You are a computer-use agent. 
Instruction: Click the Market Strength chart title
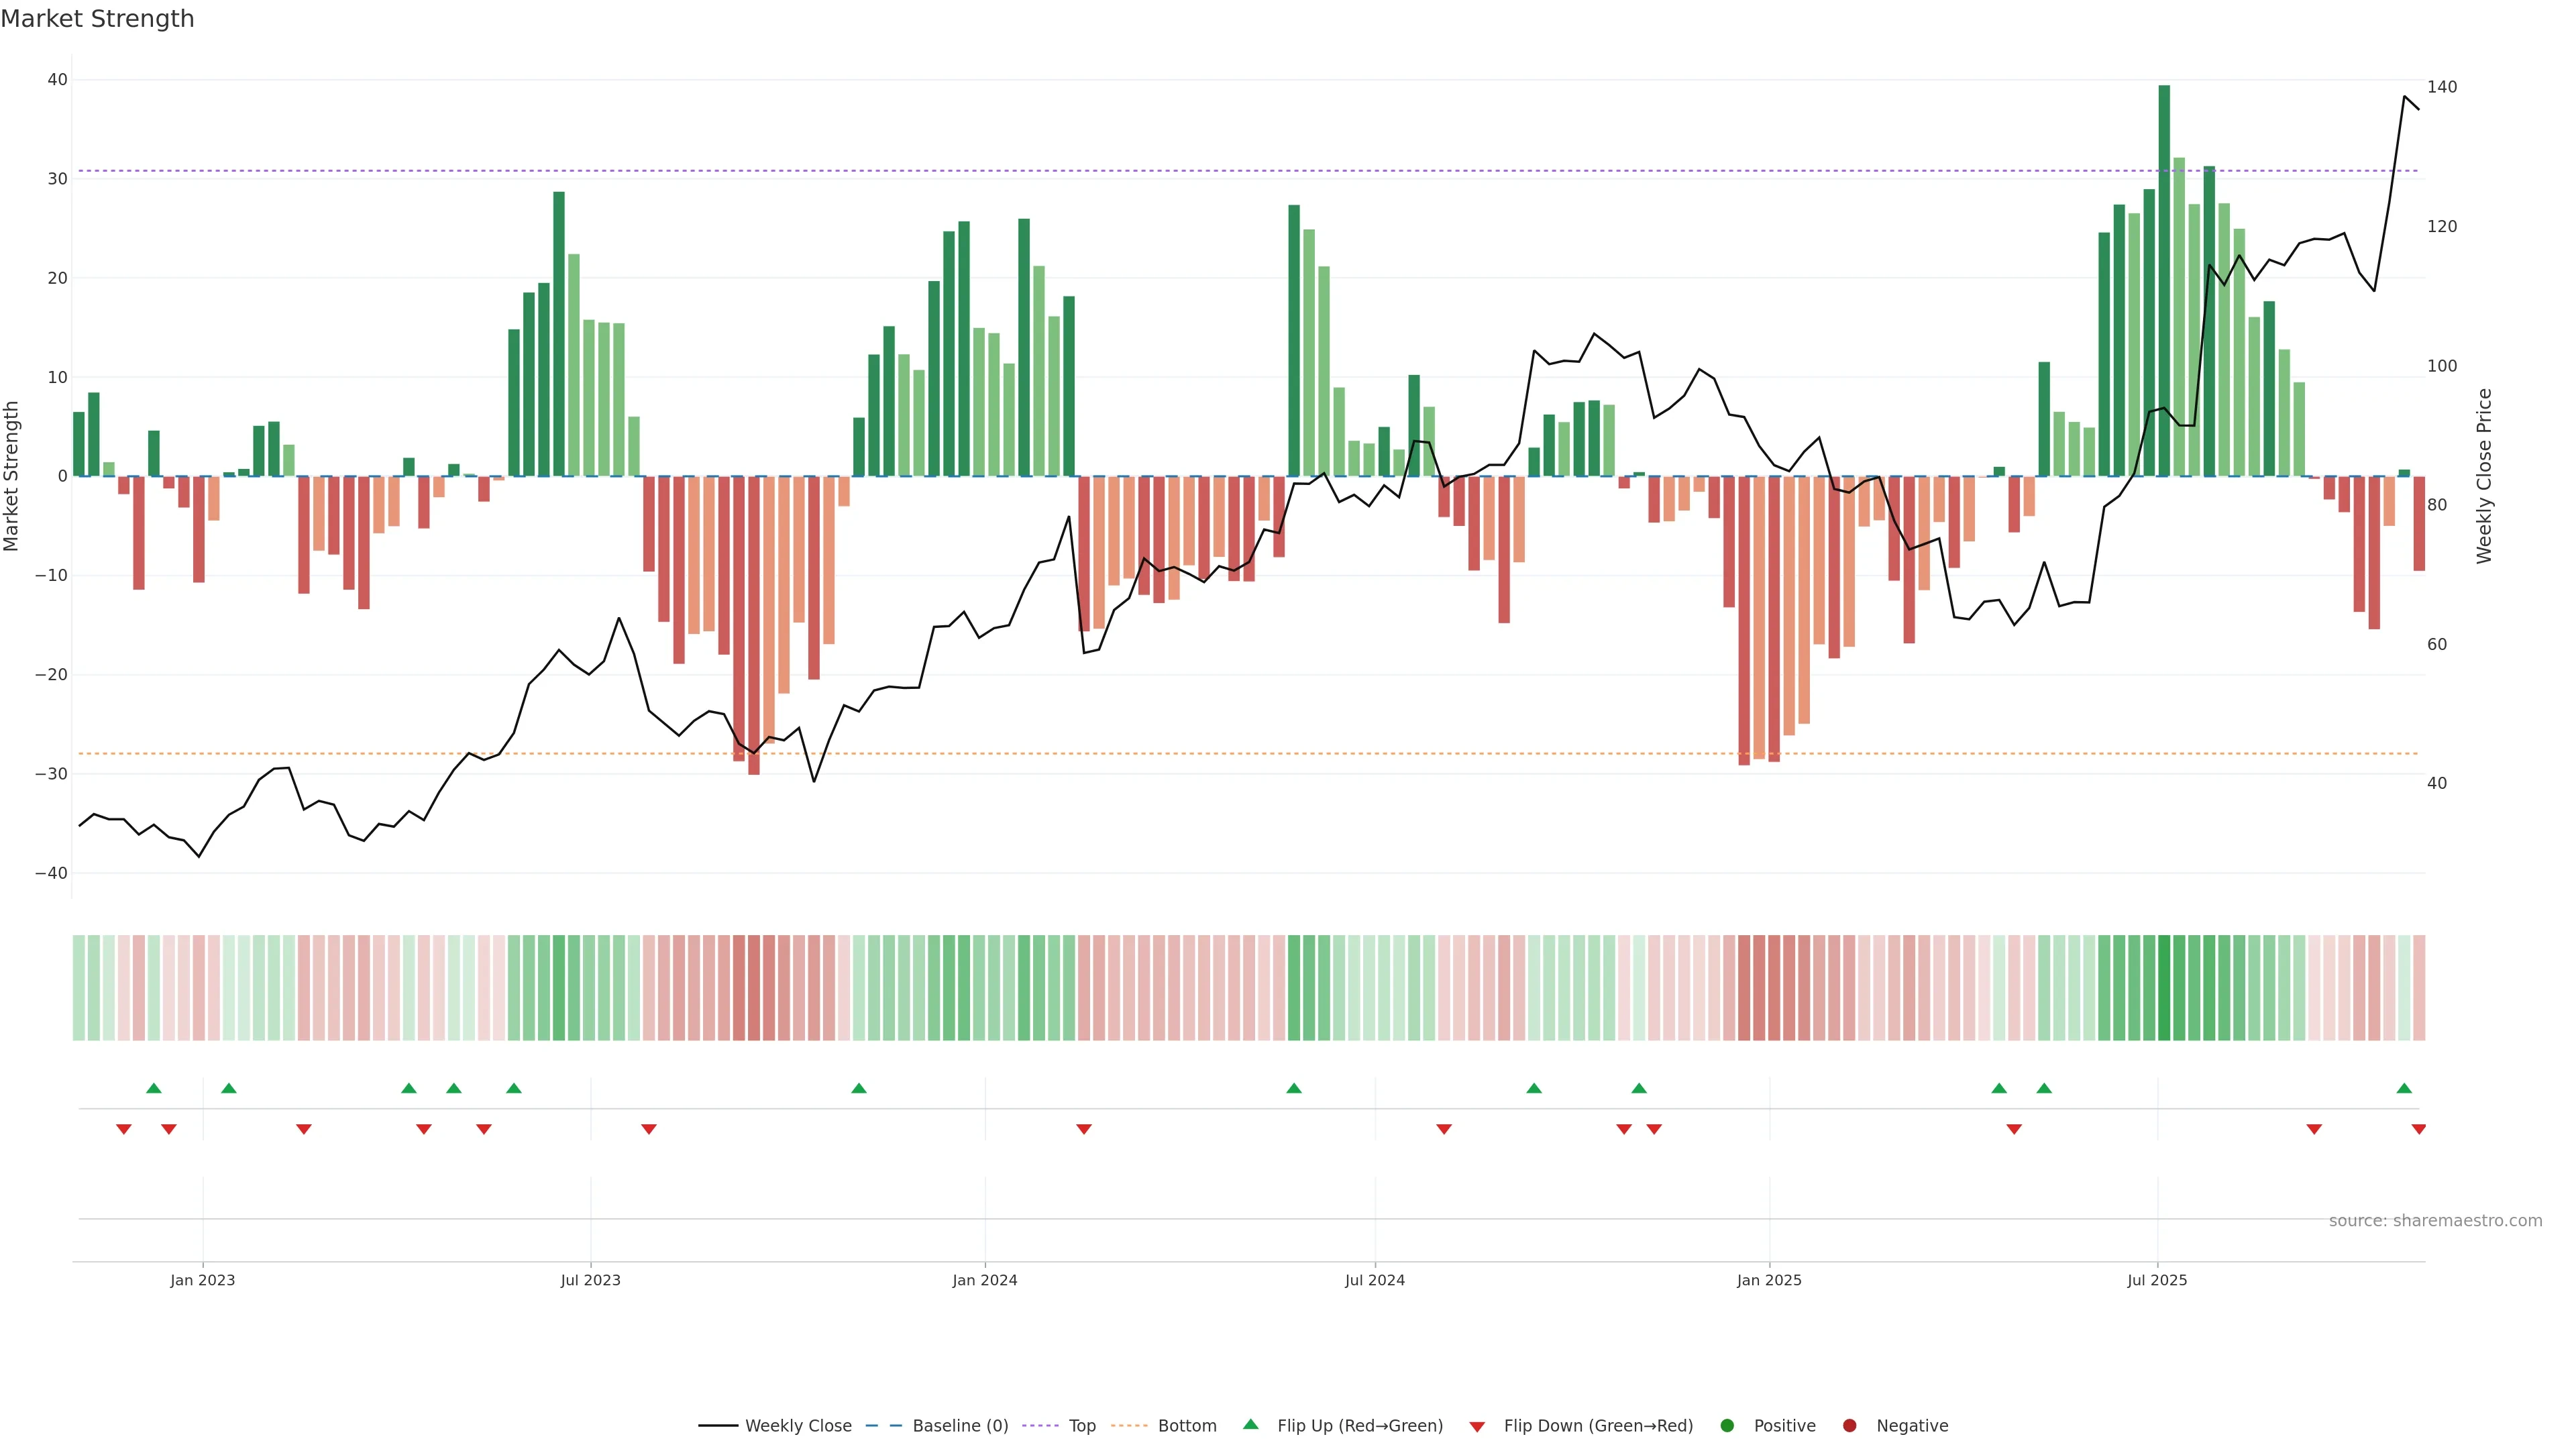(97, 19)
